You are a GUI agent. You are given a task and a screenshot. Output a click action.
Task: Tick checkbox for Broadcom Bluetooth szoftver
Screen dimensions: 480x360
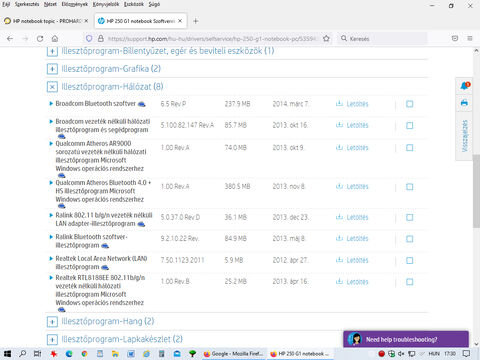pos(410,104)
